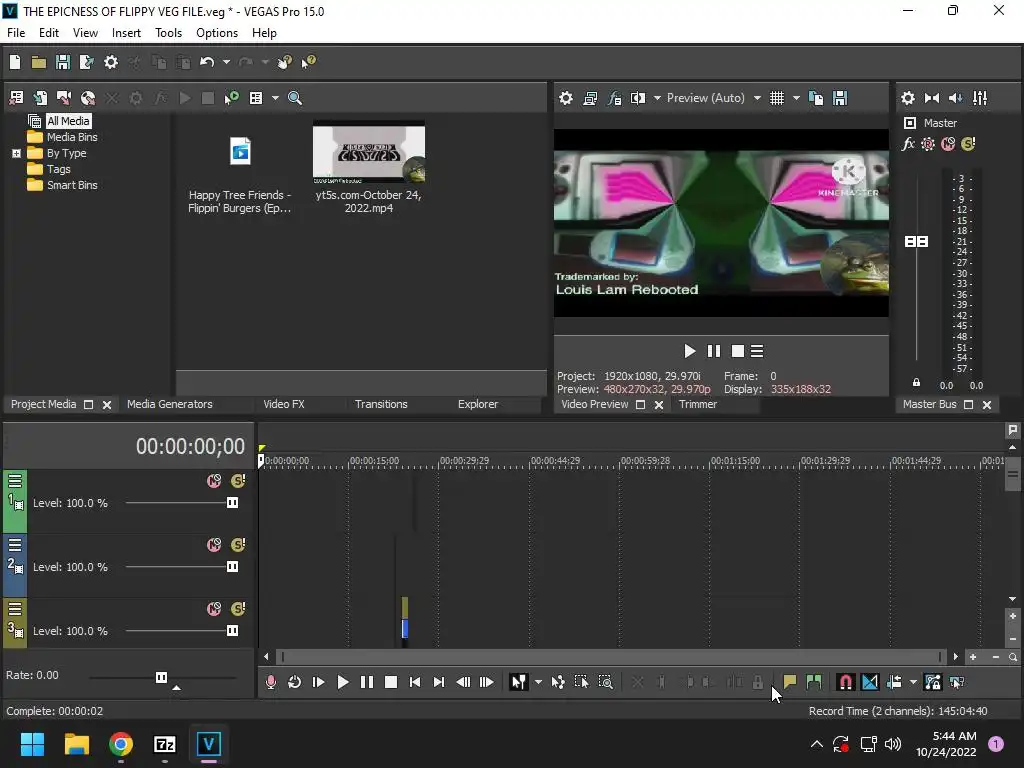Image resolution: width=1024 pixels, height=768 pixels.
Task: Open a project with folder icon
Action: coord(39,62)
